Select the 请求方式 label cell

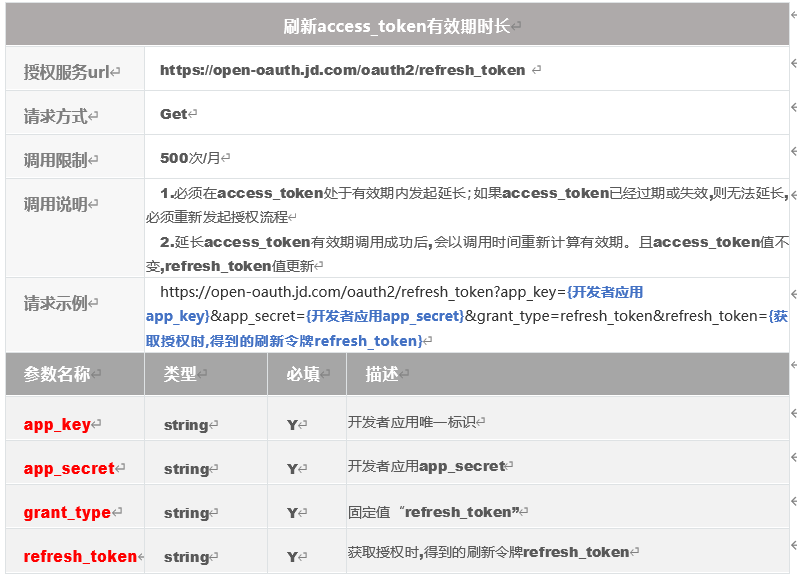75,113
